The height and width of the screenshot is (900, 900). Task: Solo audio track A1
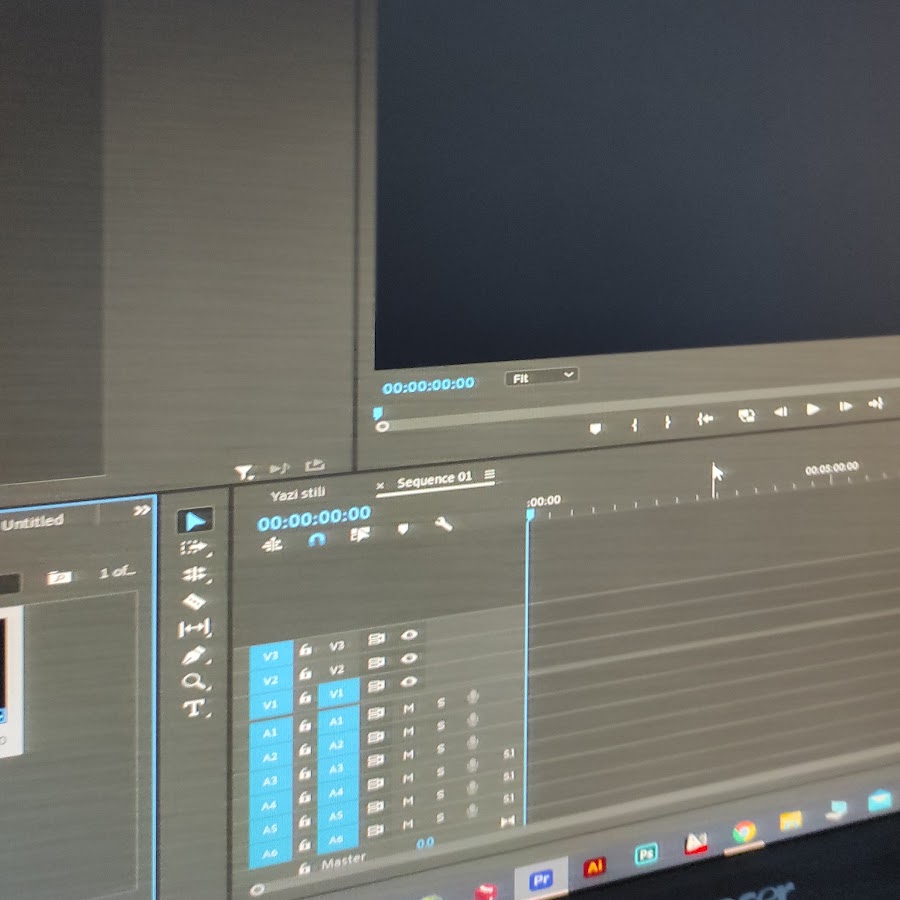[x=441, y=703]
